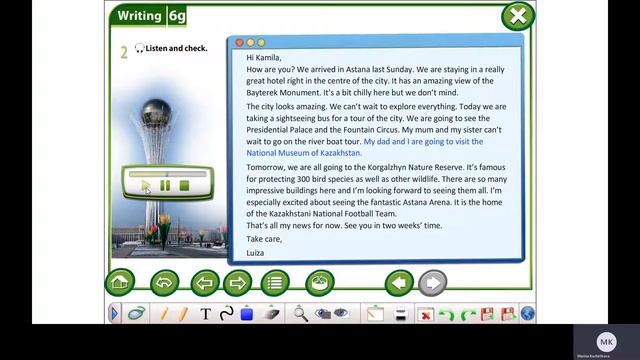Select the eraser tool
The width and height of the screenshot is (640, 360).
(x=270, y=313)
